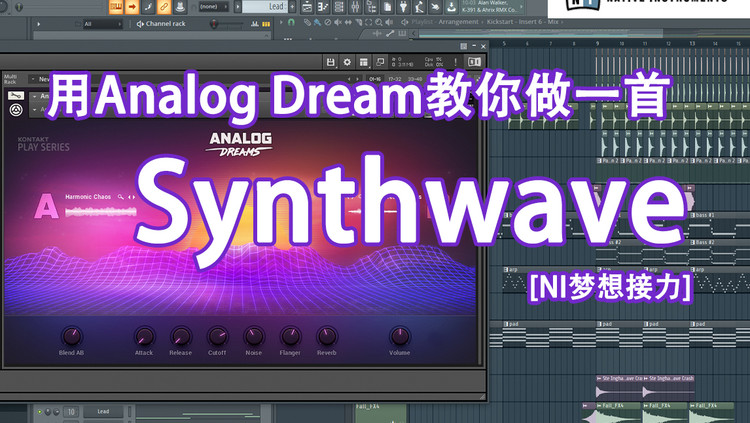
Task: Select the 01-16 multi rack page tab
Action: click(375, 79)
